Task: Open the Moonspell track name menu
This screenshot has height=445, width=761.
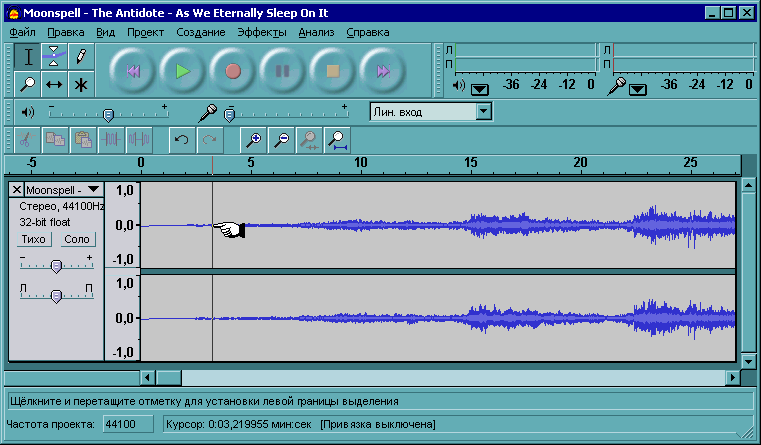Action: pyautogui.click(x=63, y=190)
